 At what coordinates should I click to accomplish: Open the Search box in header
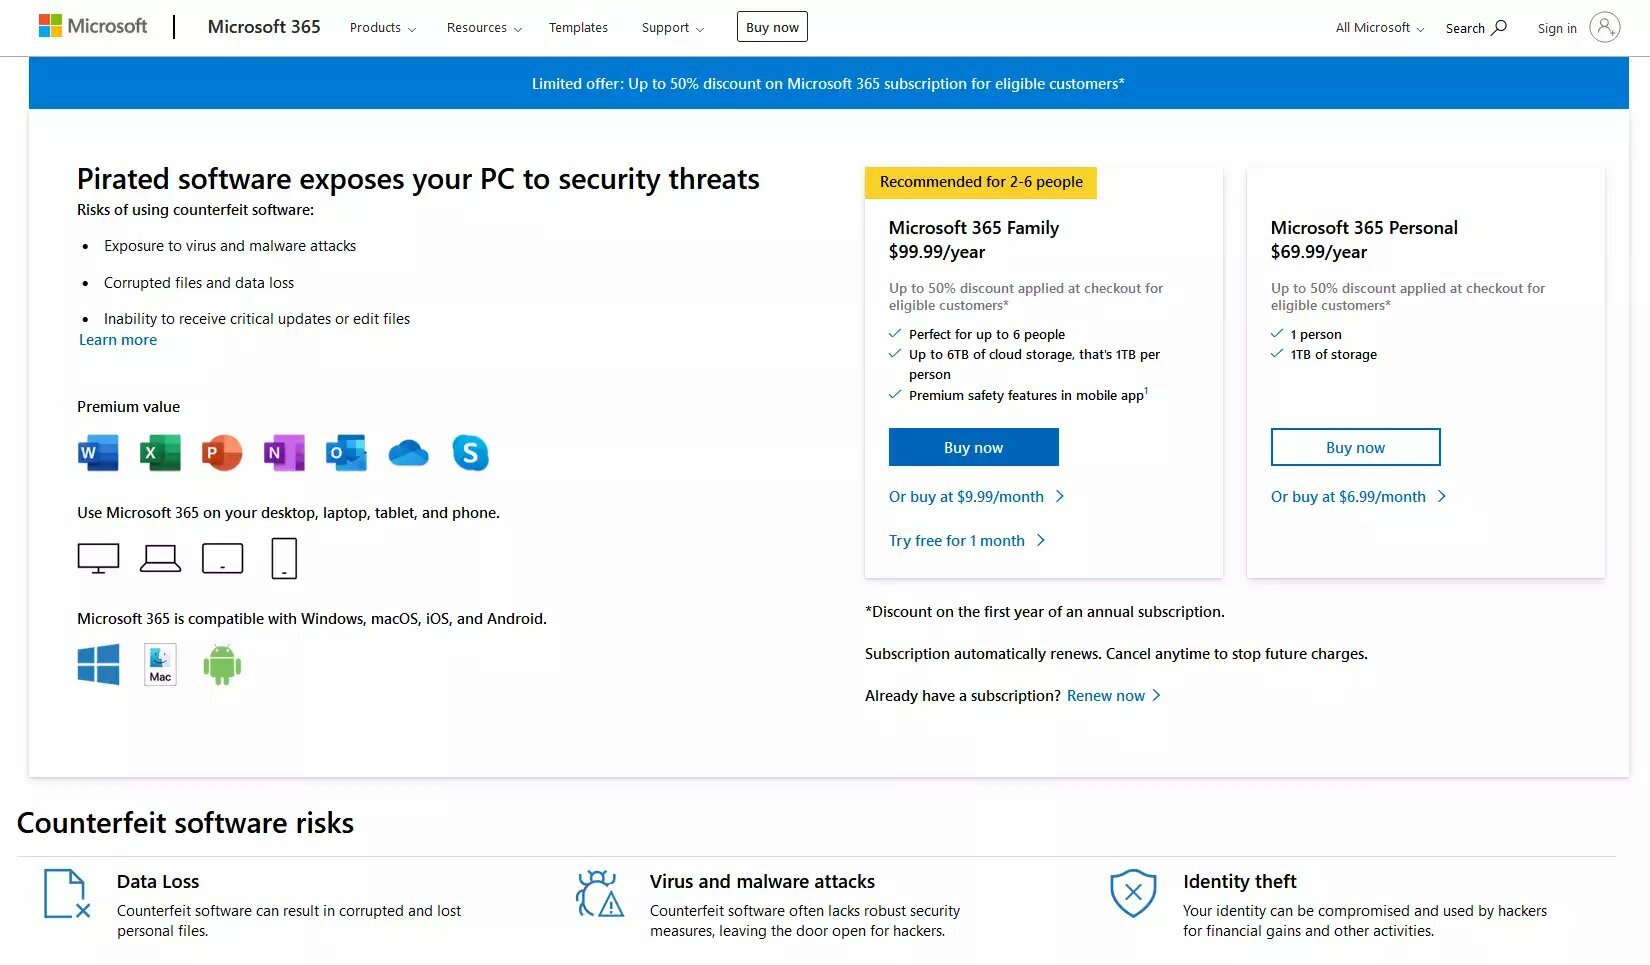click(1475, 28)
